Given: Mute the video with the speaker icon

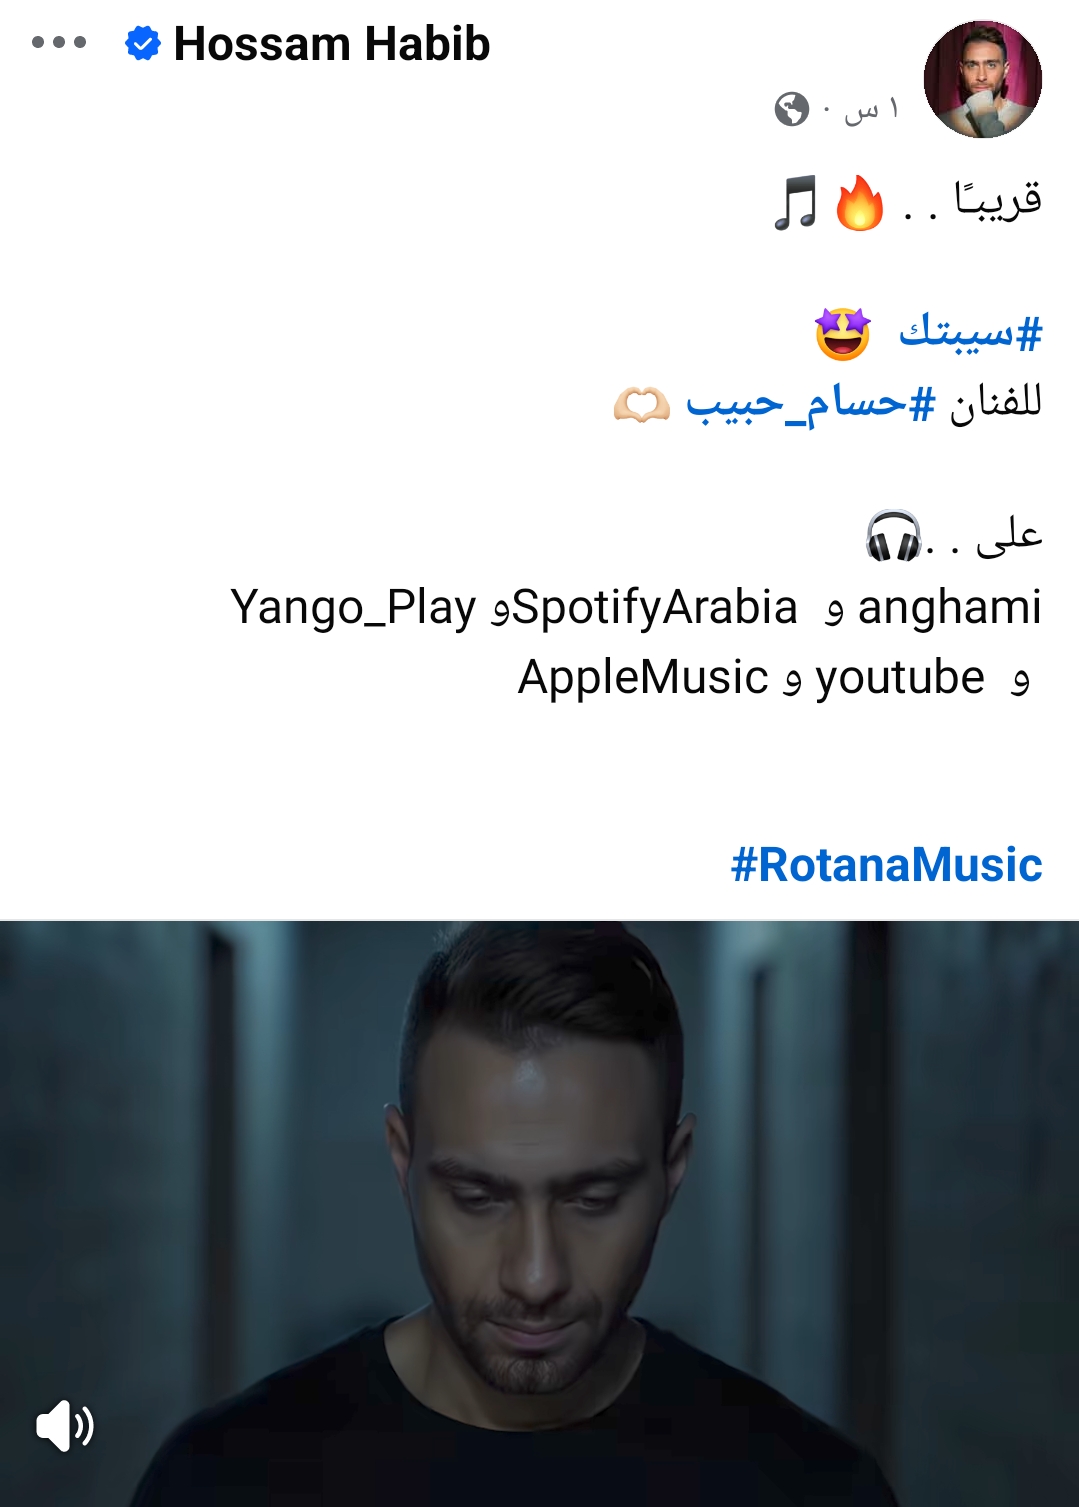Looking at the screenshot, I should (x=64, y=1425).
